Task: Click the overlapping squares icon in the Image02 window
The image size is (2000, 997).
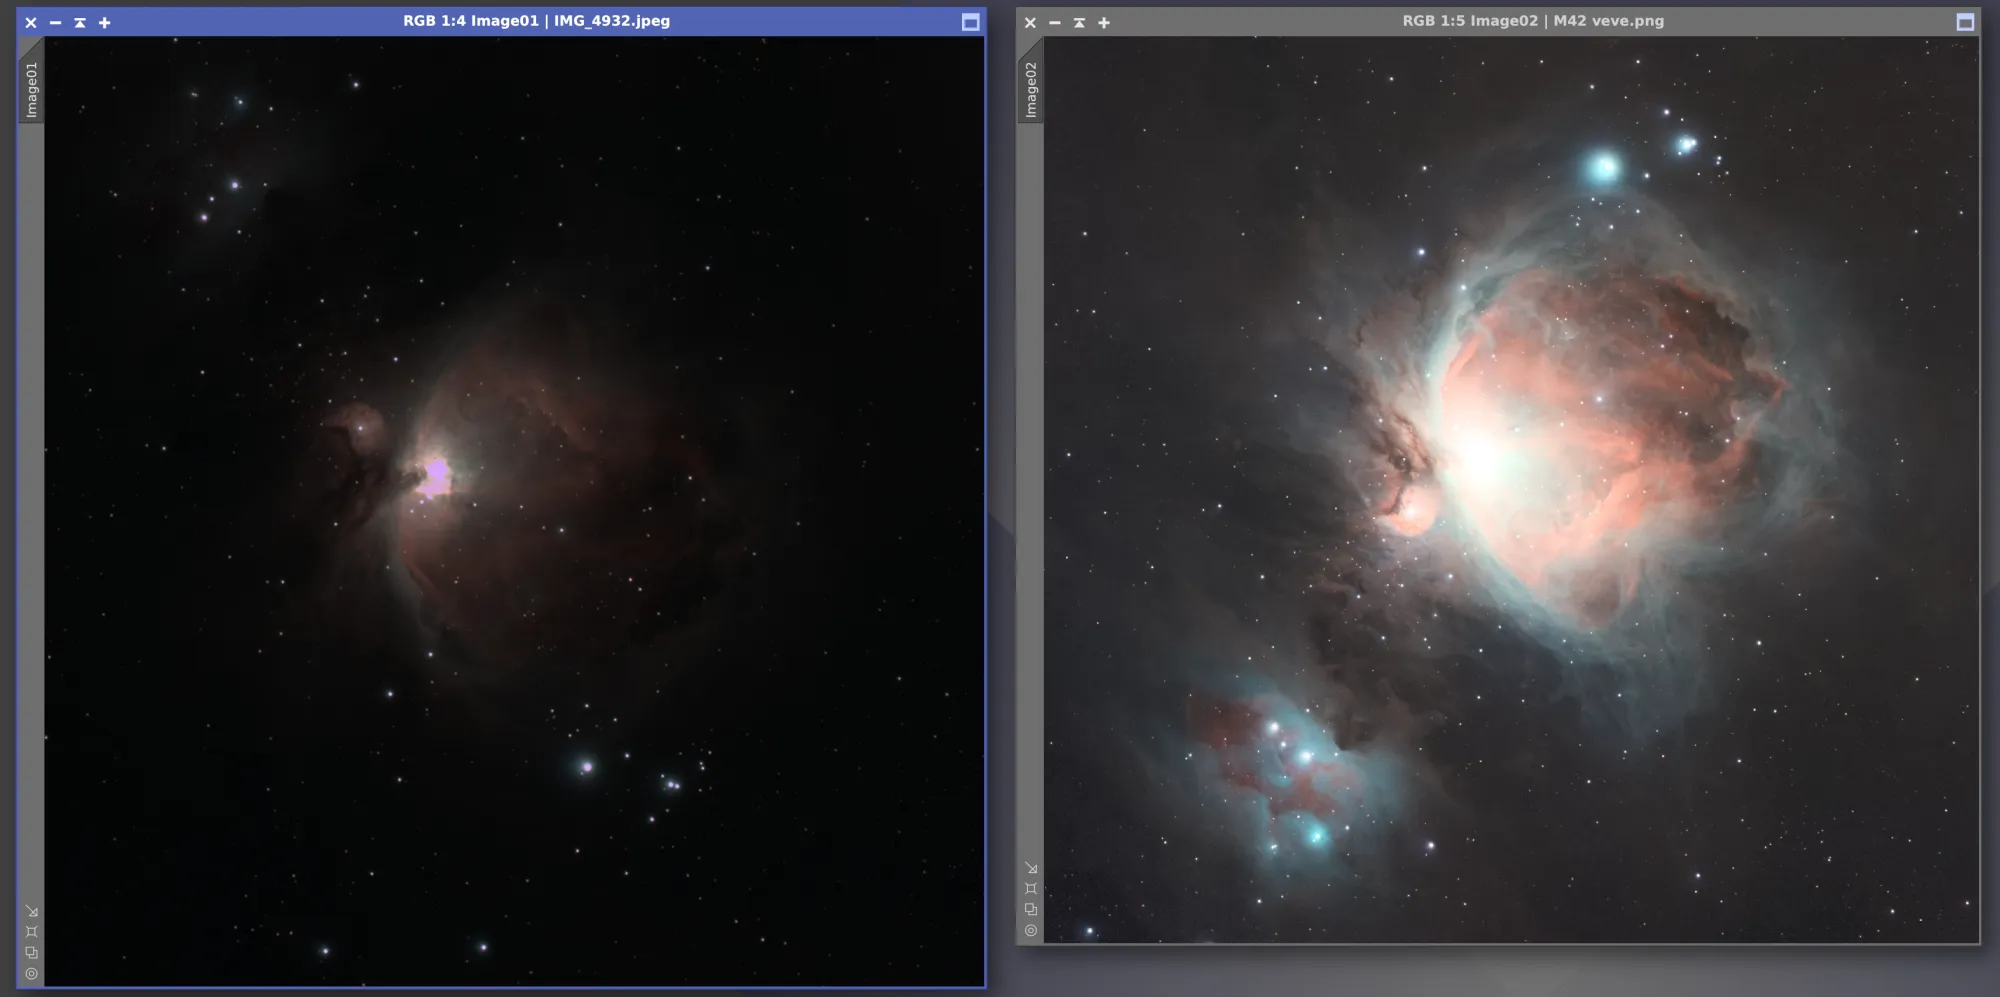Action: click(x=1031, y=910)
